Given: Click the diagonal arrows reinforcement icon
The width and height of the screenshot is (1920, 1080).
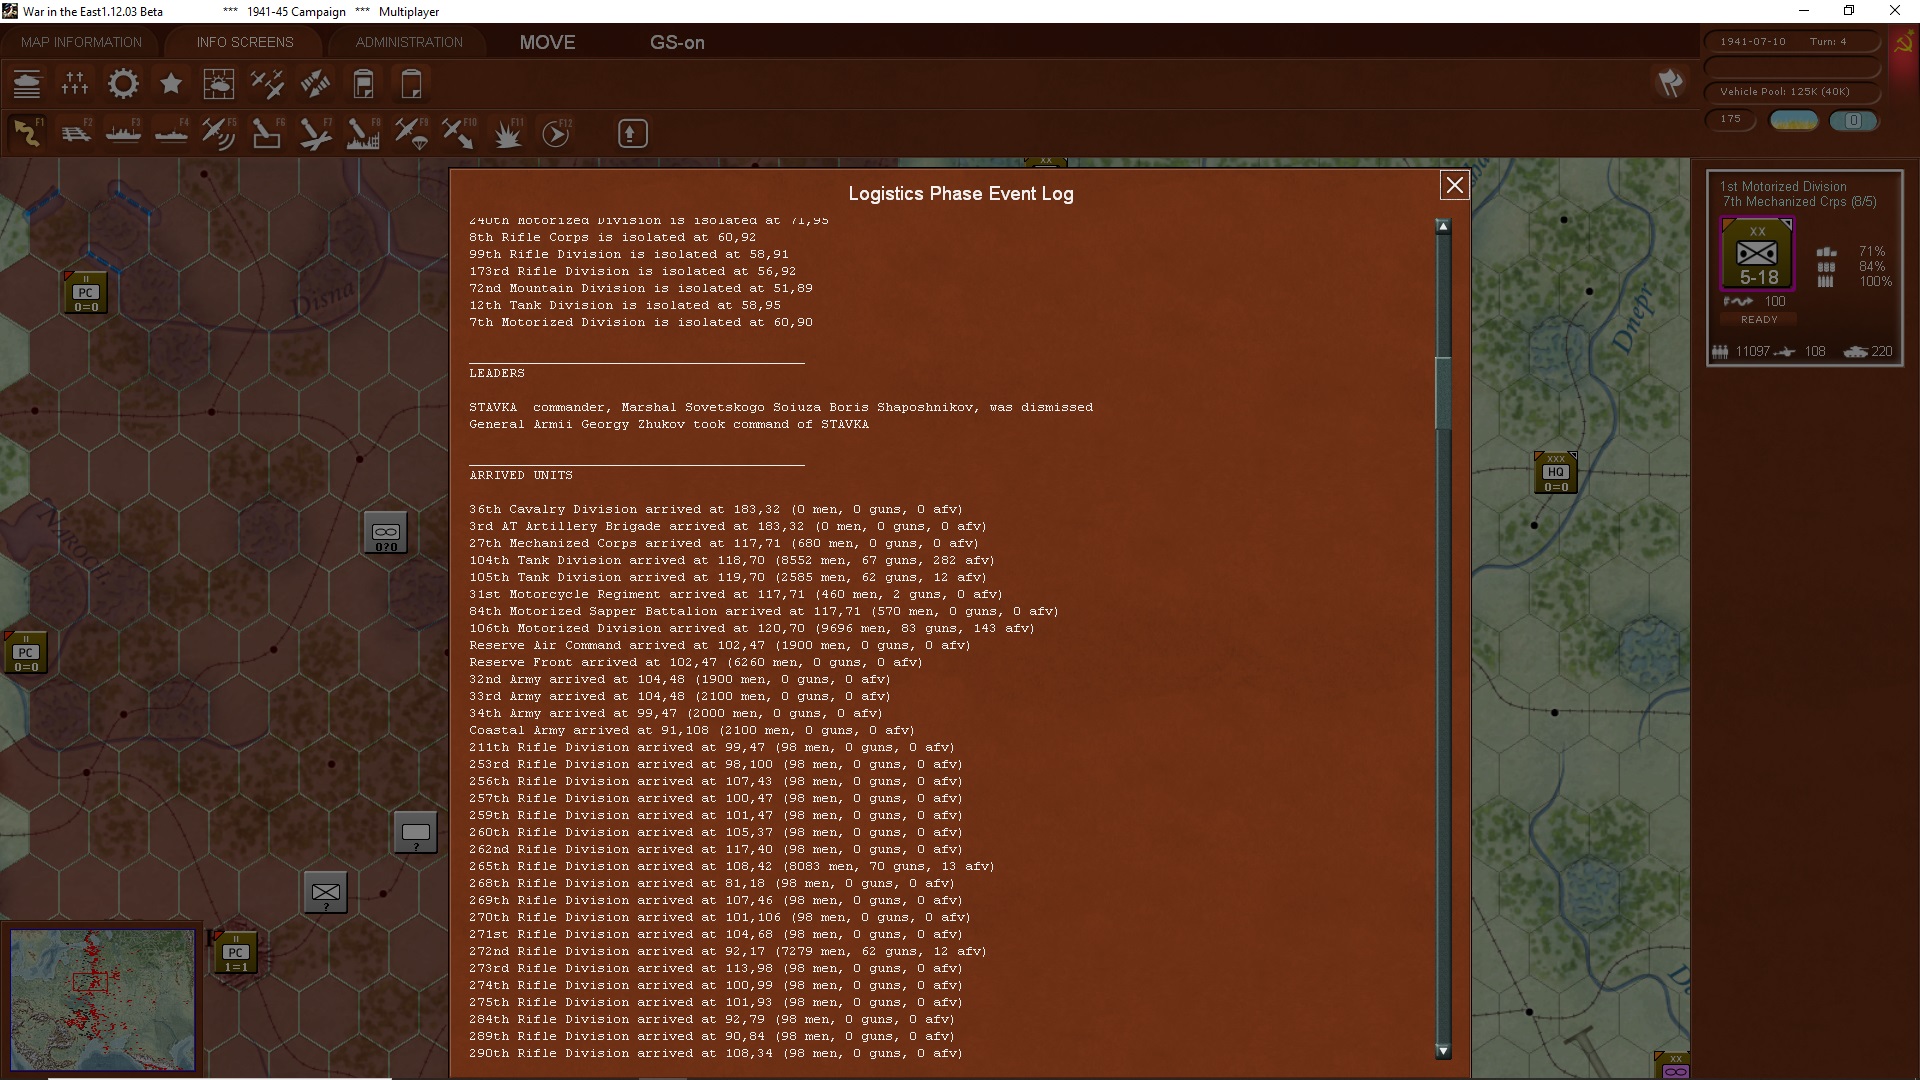Looking at the screenshot, I should tap(315, 84).
